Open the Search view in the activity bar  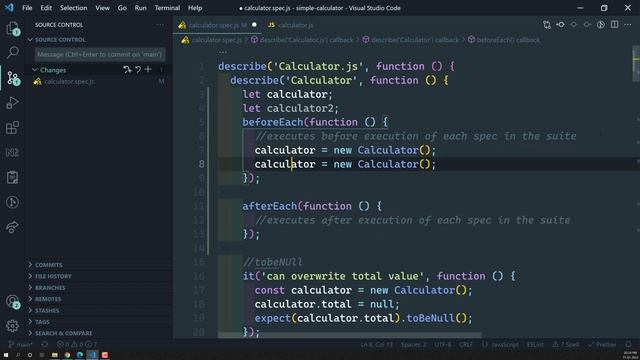point(12,52)
